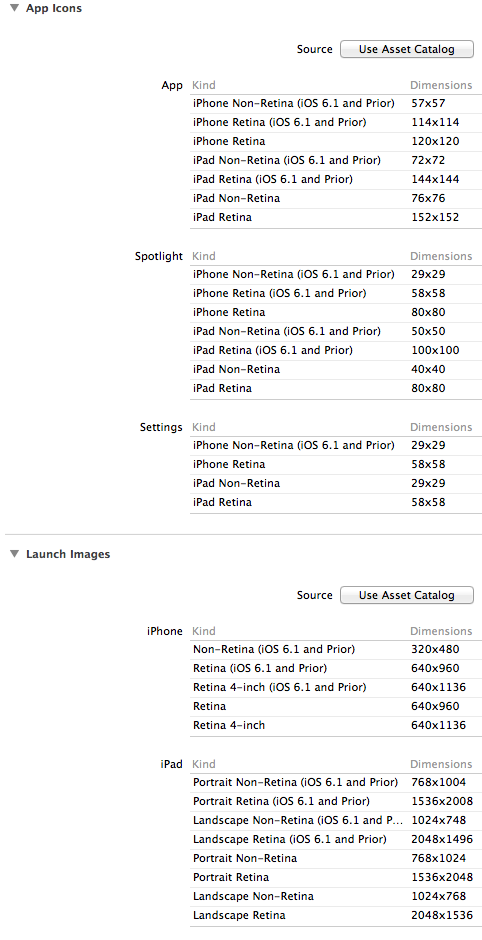
Task: Click Use Asset Catalog for App Icons
Action: [x=406, y=49]
